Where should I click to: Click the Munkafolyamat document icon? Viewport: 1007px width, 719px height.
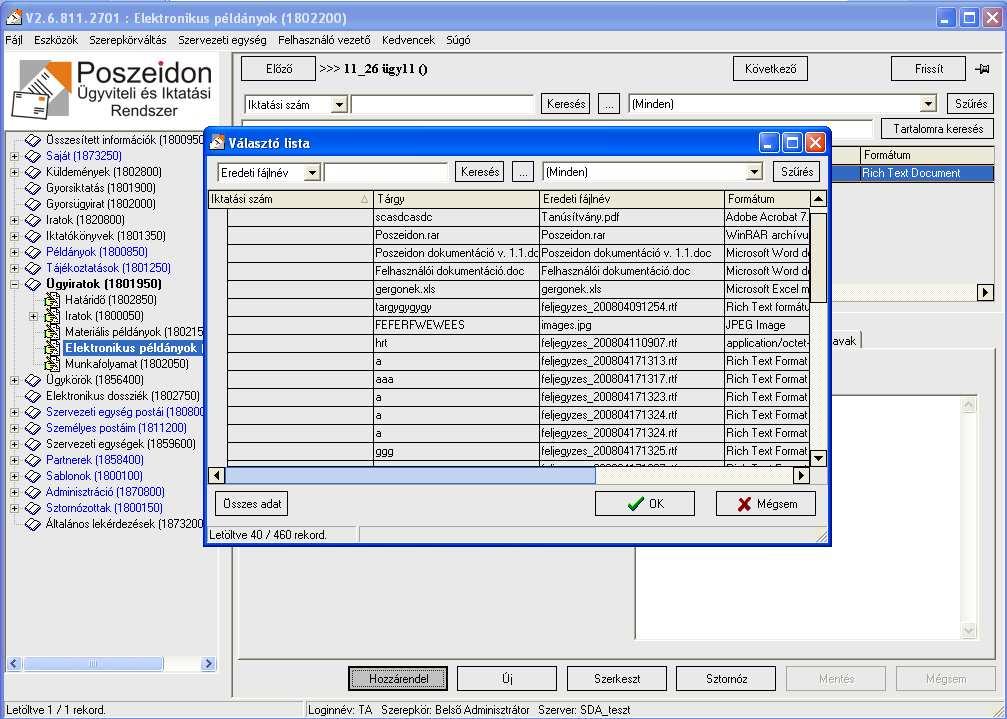coord(52,364)
